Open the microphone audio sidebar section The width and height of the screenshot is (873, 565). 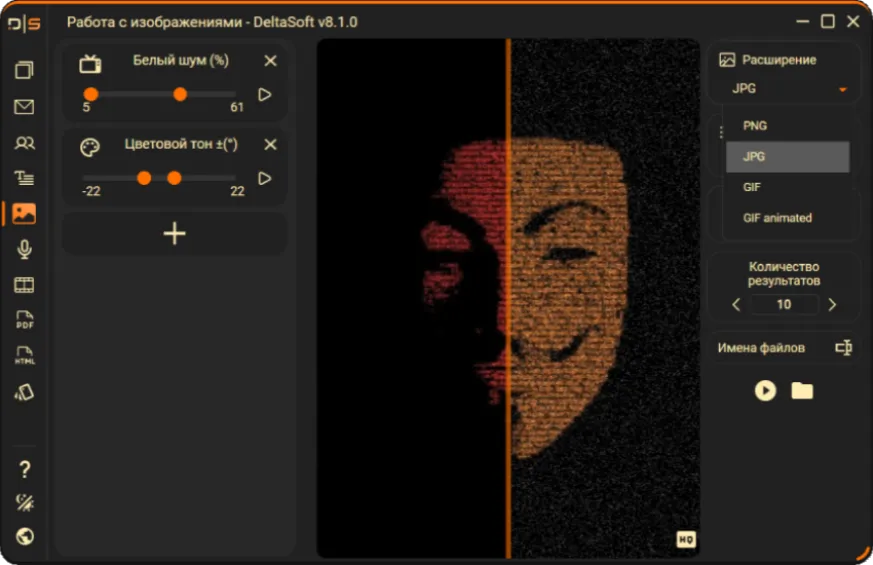[24, 249]
